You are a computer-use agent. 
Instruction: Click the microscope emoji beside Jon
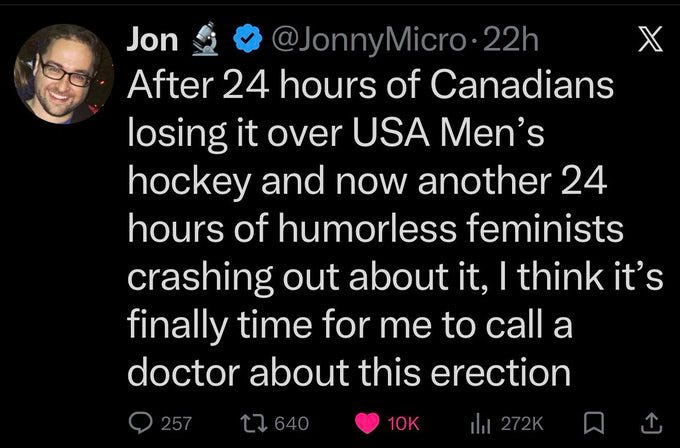206,38
